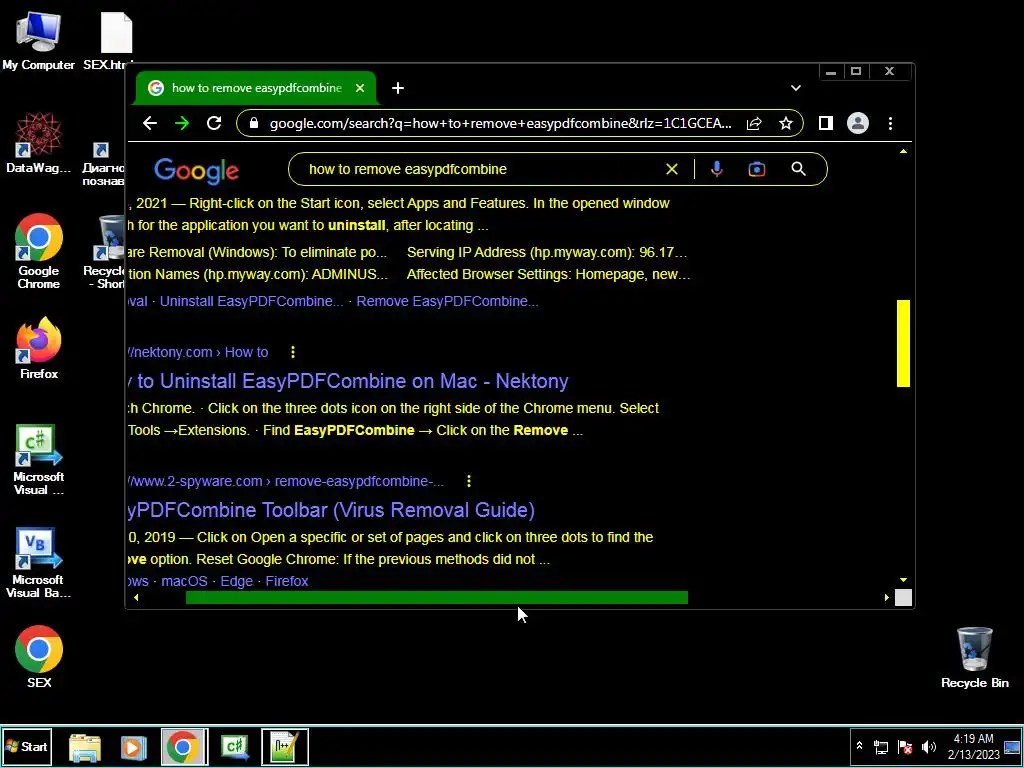
Task: Go back using Chrome's back arrow
Action: coord(150,123)
